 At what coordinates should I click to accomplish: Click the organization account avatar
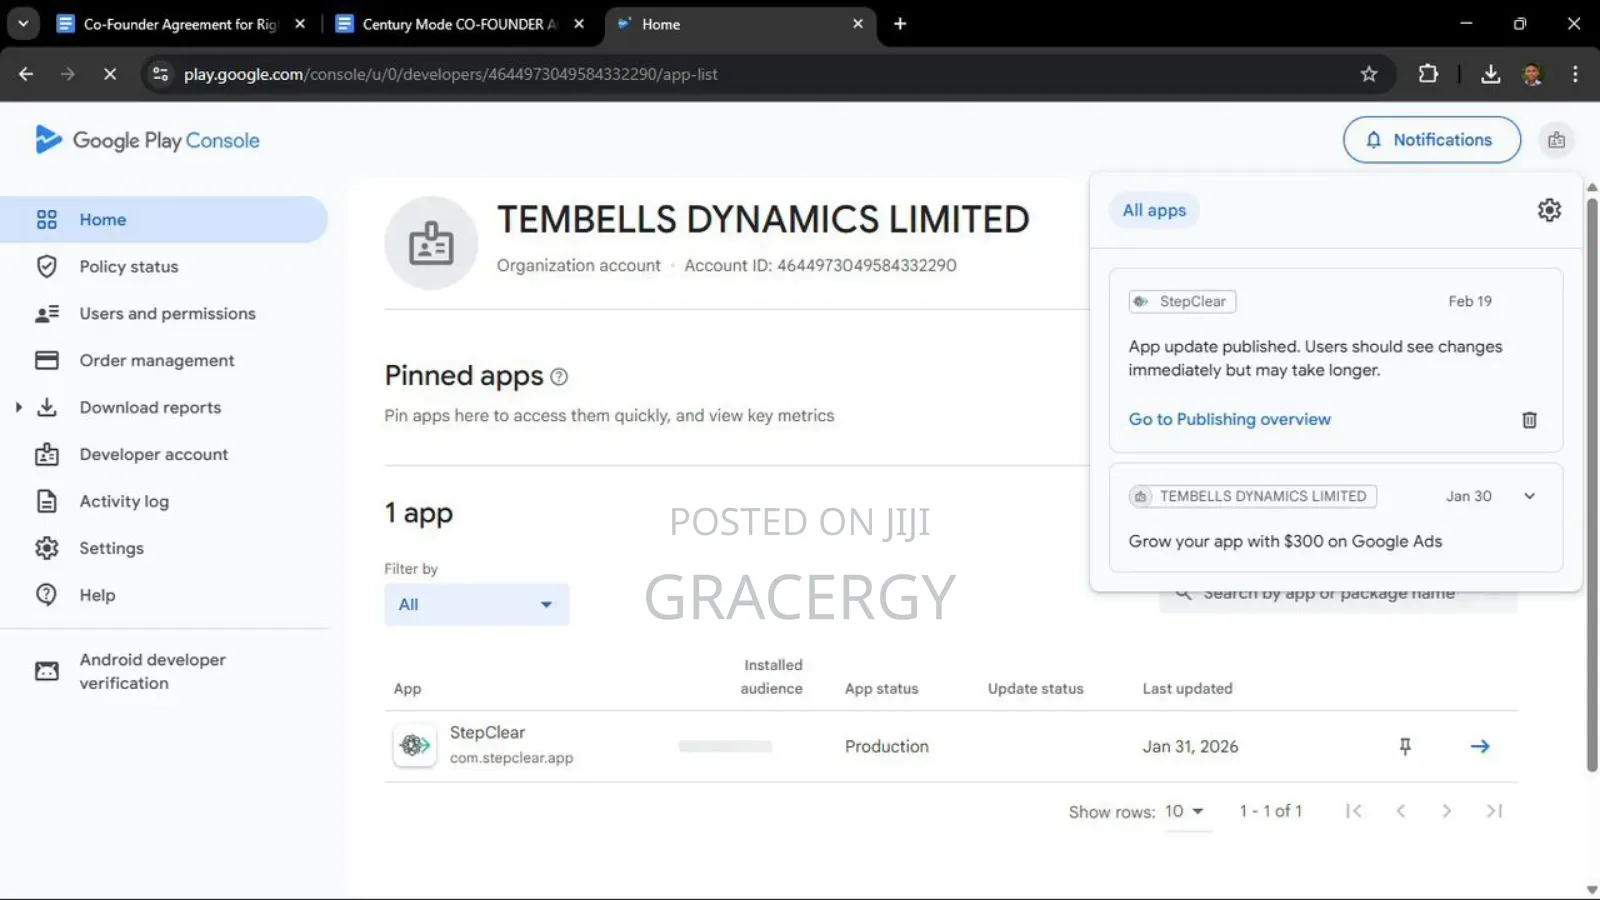click(x=431, y=243)
